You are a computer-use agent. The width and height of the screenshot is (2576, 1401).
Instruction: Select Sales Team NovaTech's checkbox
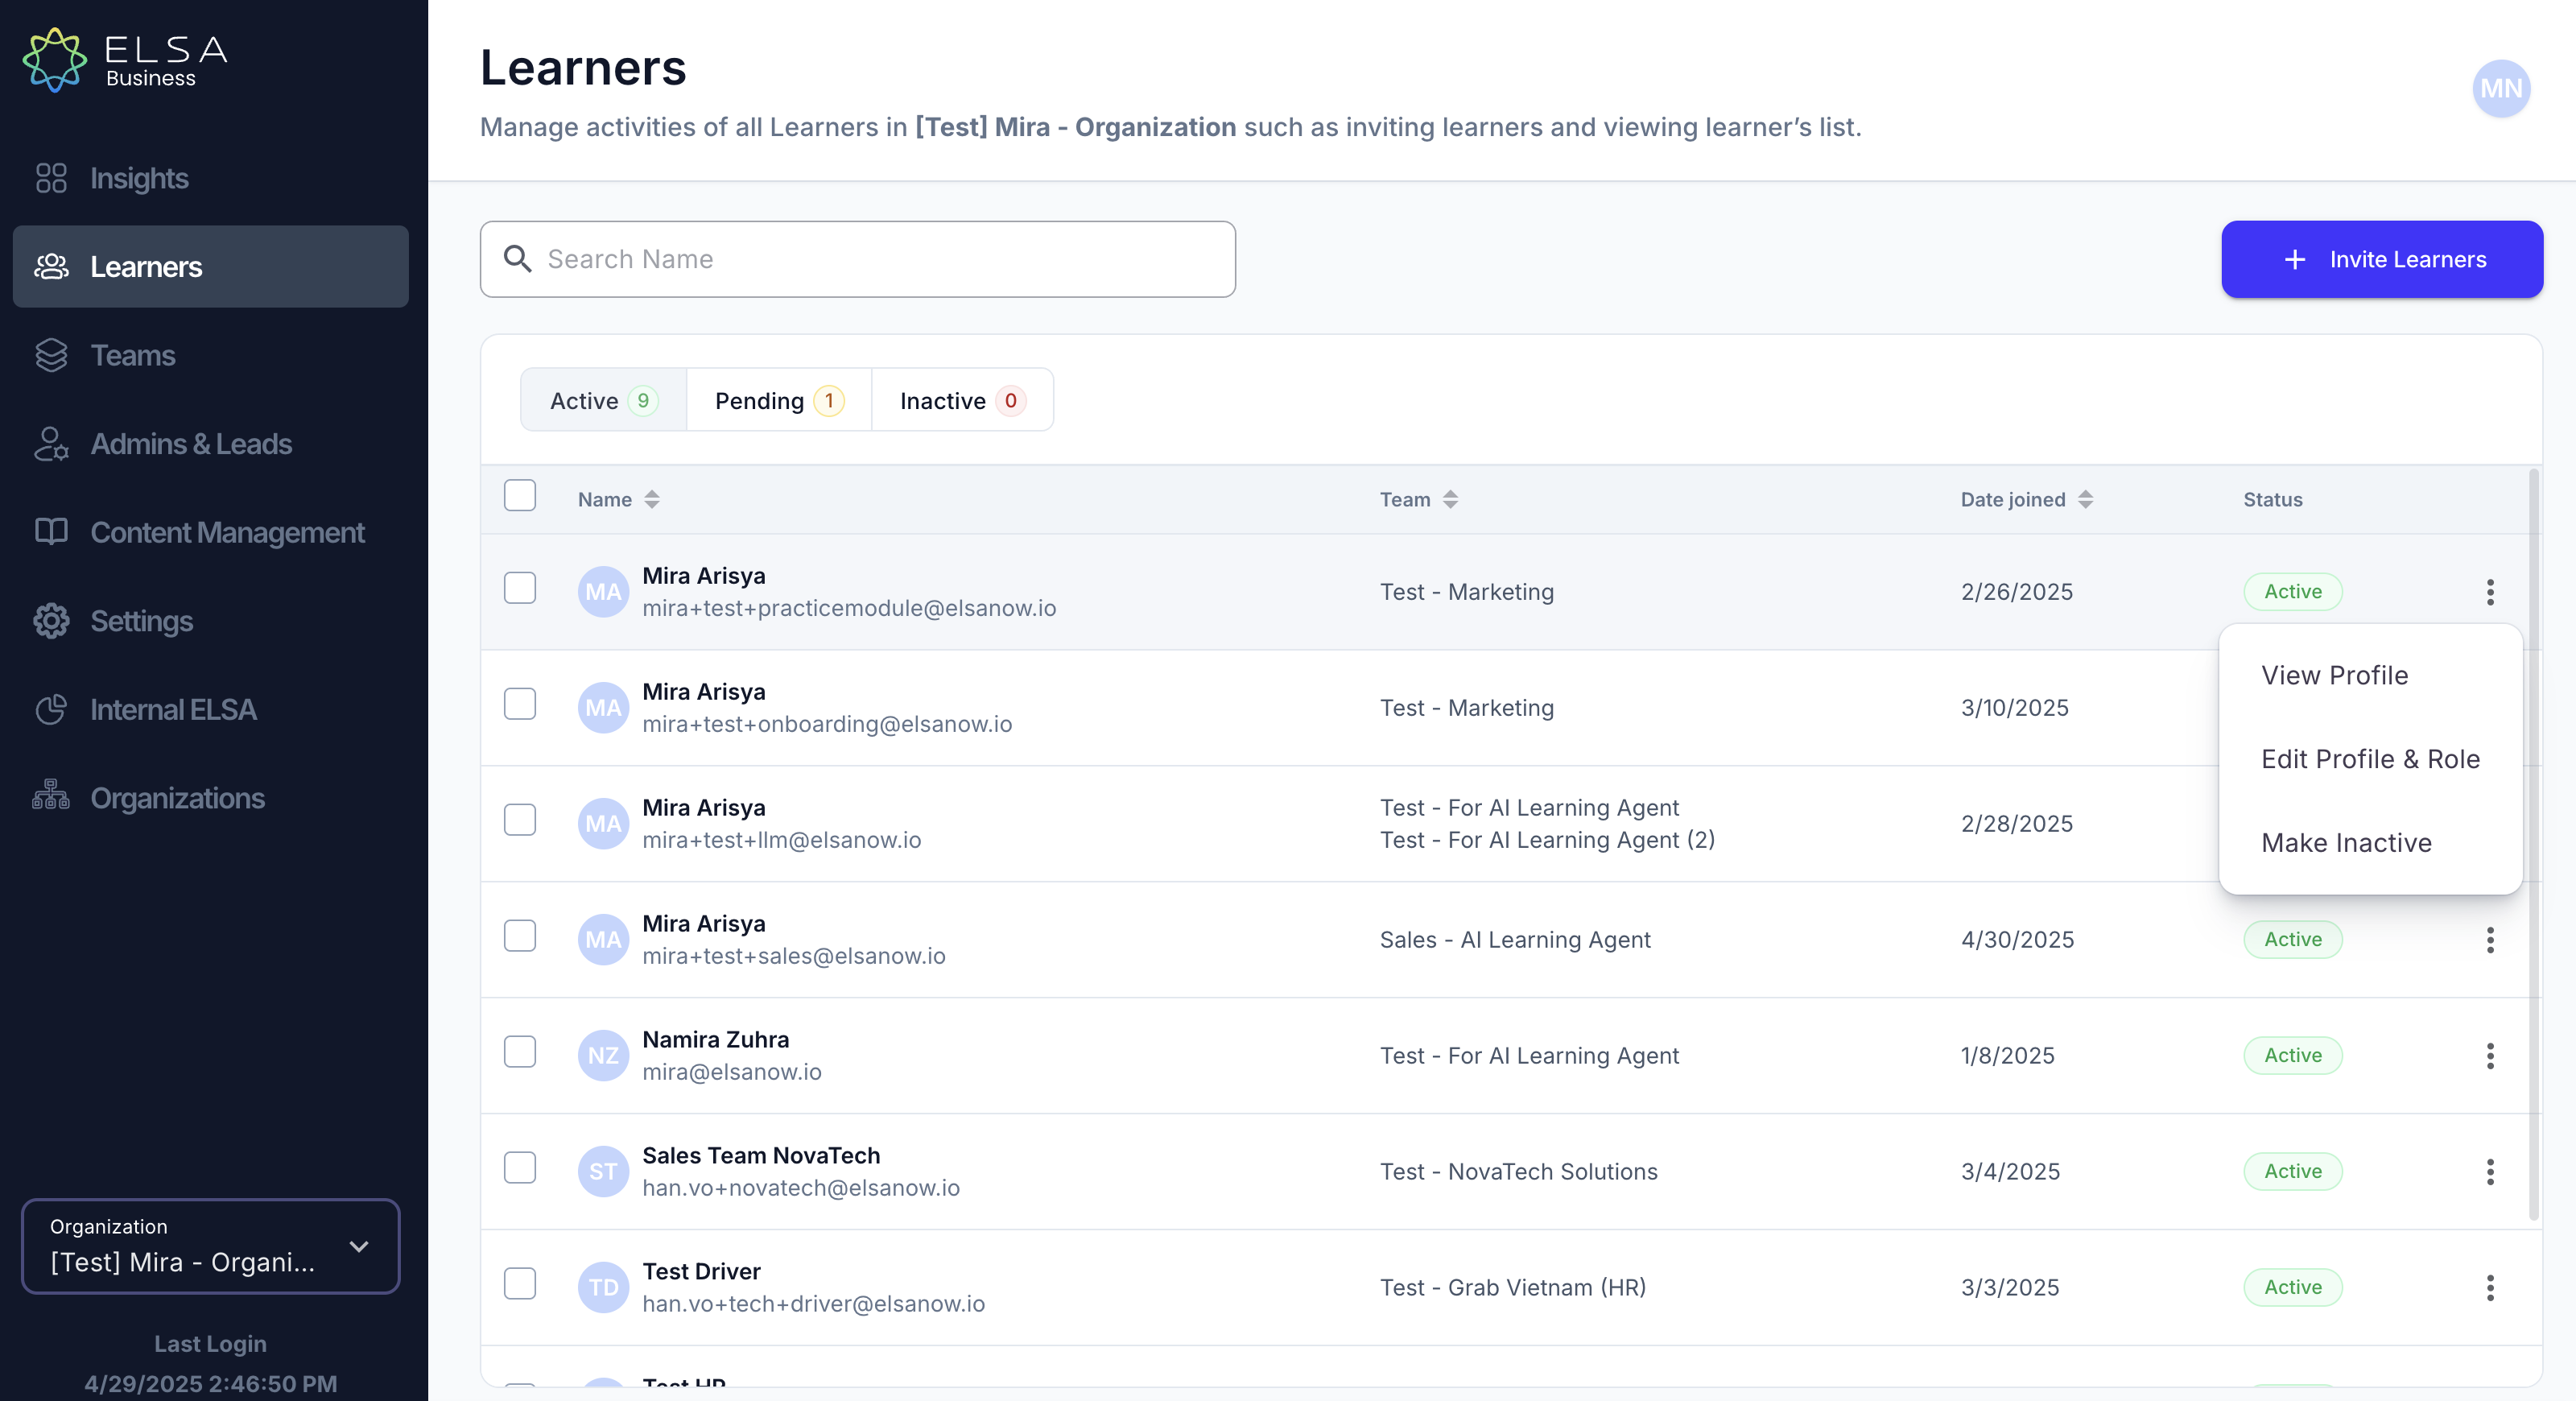click(520, 1168)
